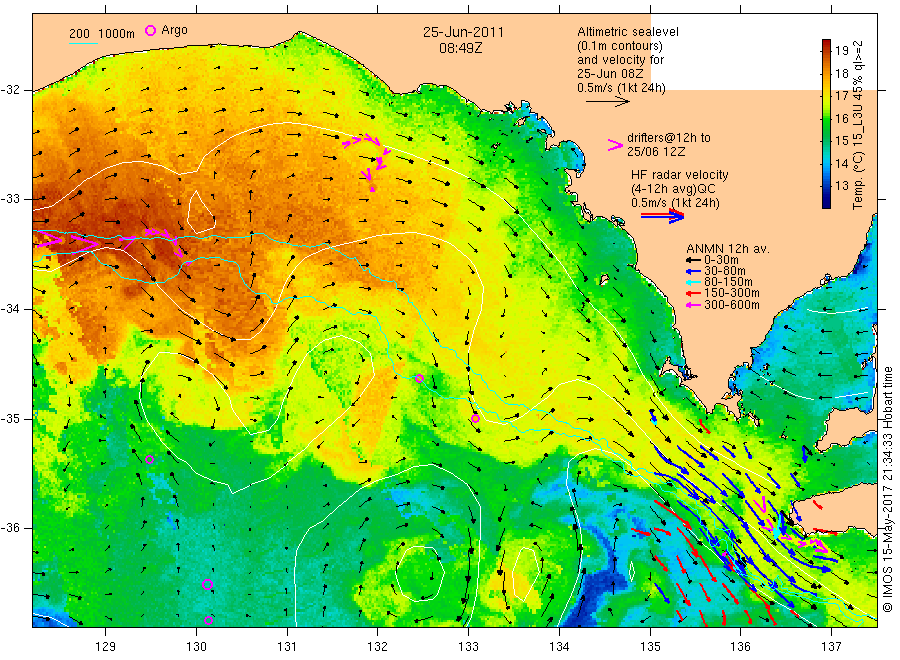Click the altimetric velocity scale arrow

pyautogui.click(x=607, y=102)
